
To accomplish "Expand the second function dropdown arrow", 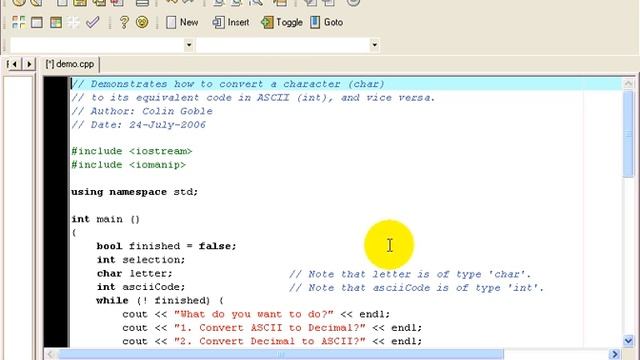I will point(374,45).
